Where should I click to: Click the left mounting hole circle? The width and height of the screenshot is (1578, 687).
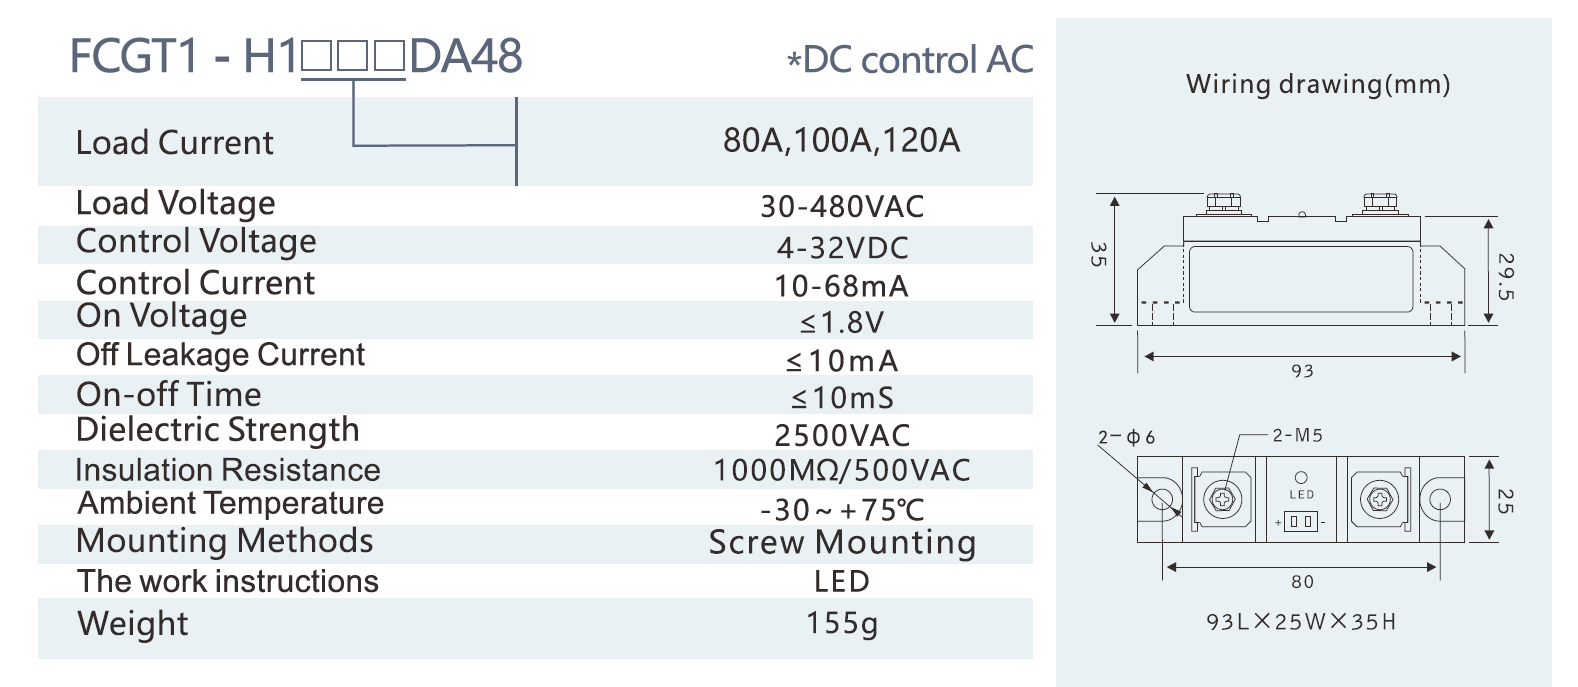(1162, 498)
